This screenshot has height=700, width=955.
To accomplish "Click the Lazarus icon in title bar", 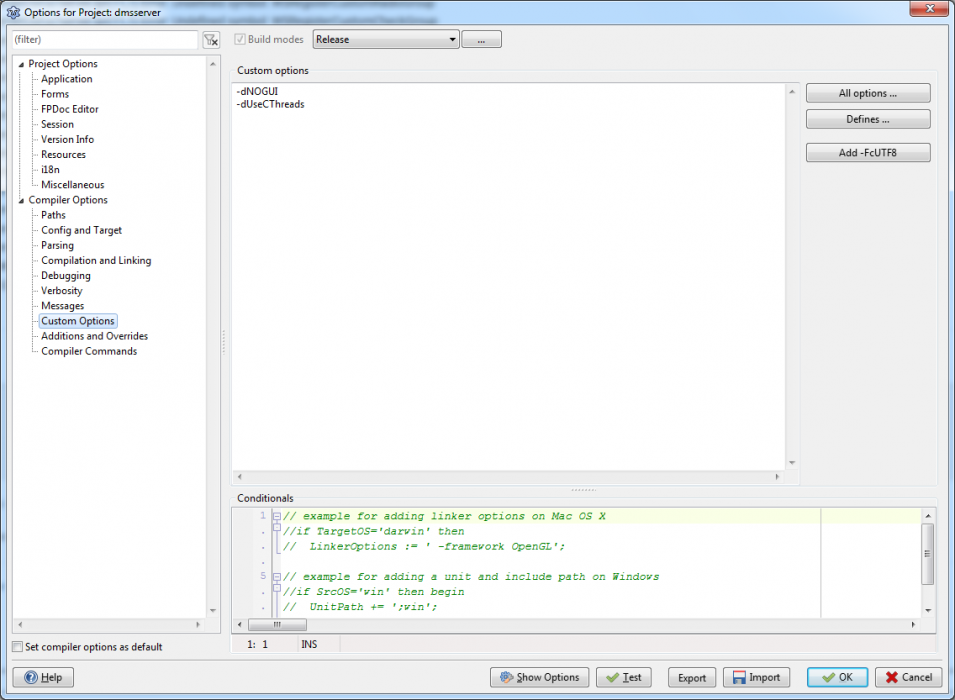I will 13,12.
